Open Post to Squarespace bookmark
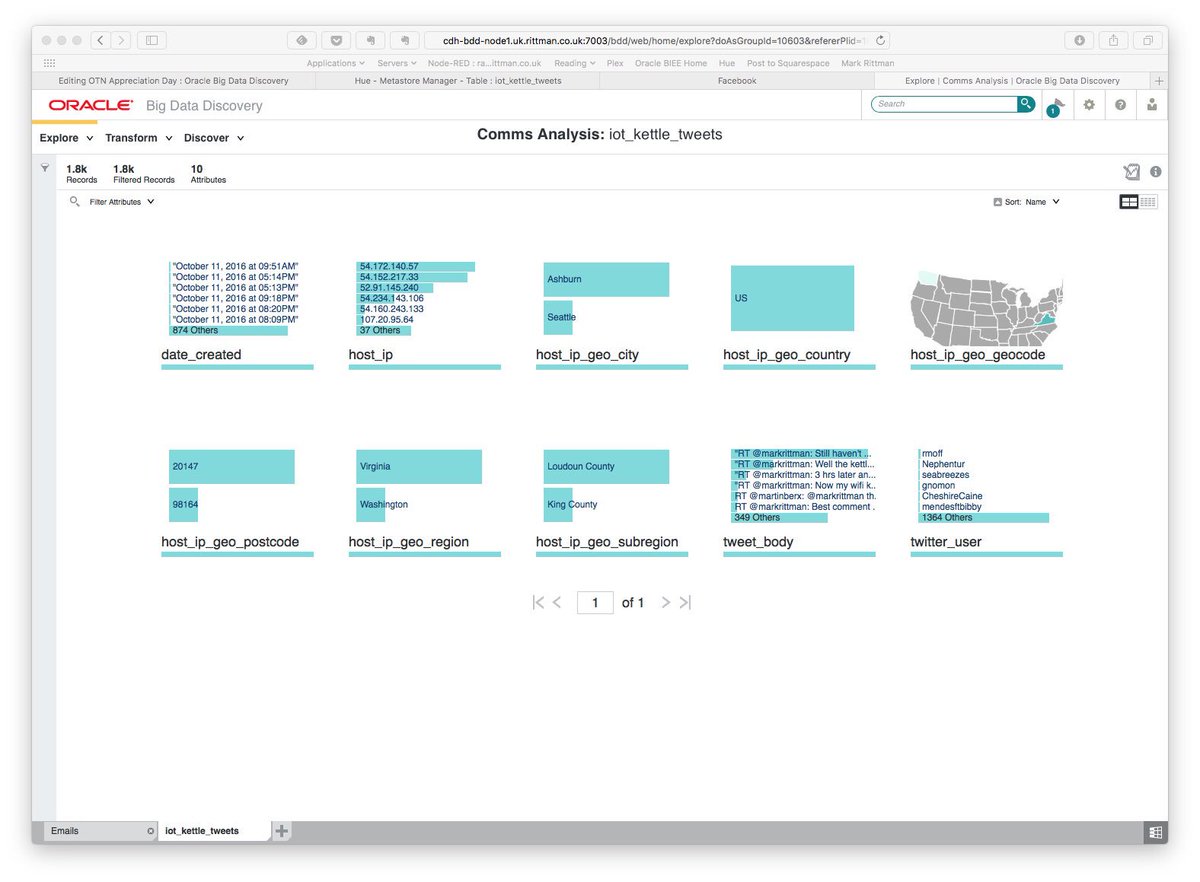Screen dimensions: 1200x882 [x=788, y=63]
